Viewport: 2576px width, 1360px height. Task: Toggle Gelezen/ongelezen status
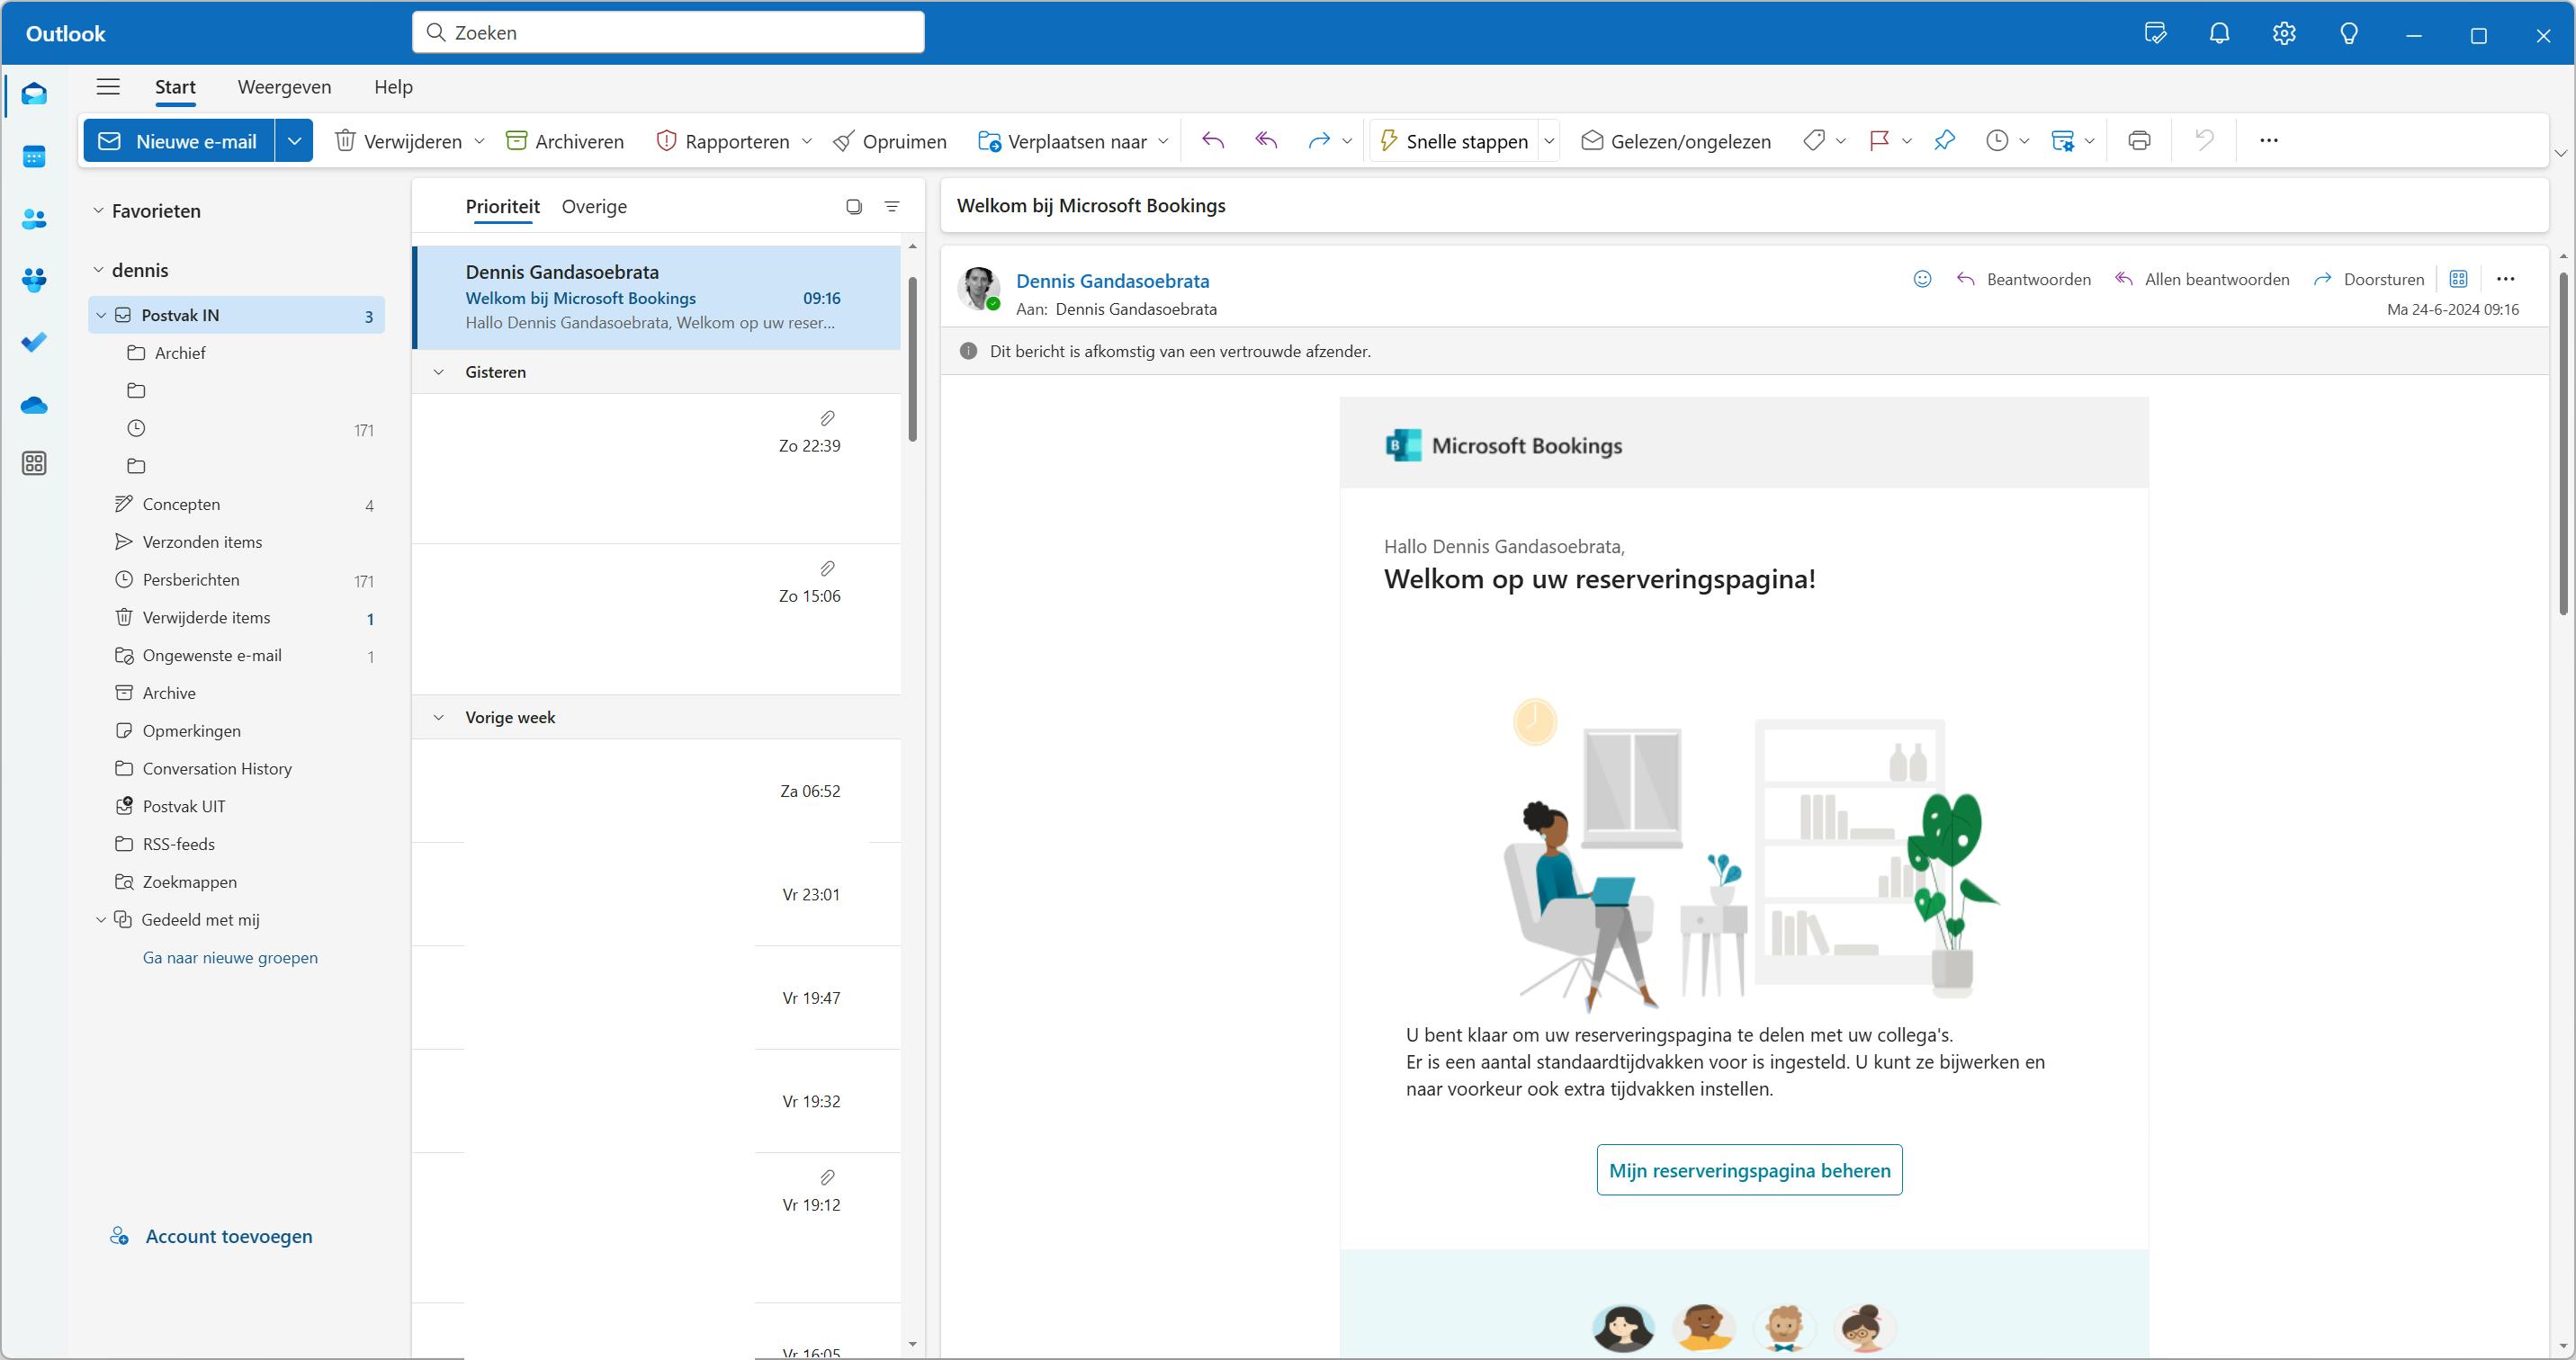(1675, 141)
